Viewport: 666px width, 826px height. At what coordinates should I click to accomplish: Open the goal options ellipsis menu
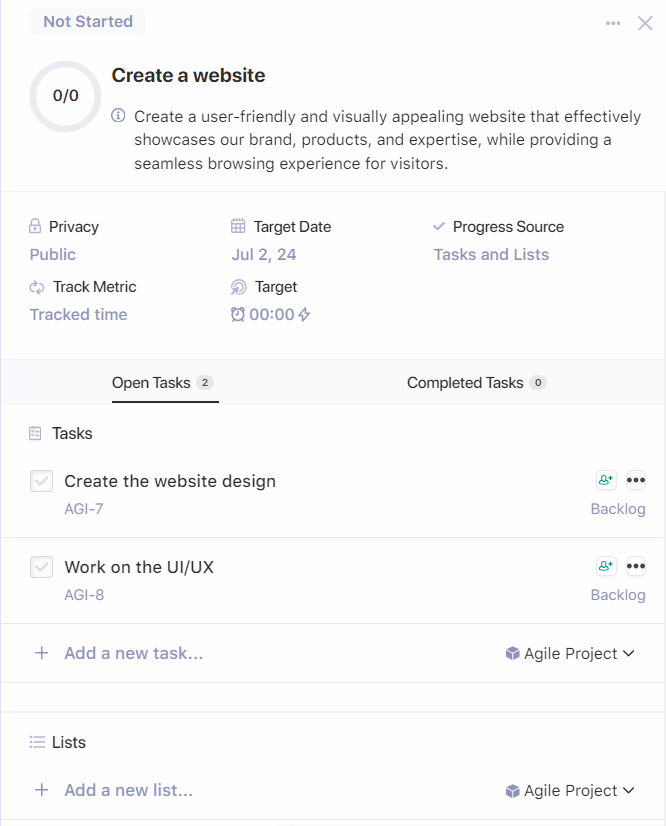point(613,23)
